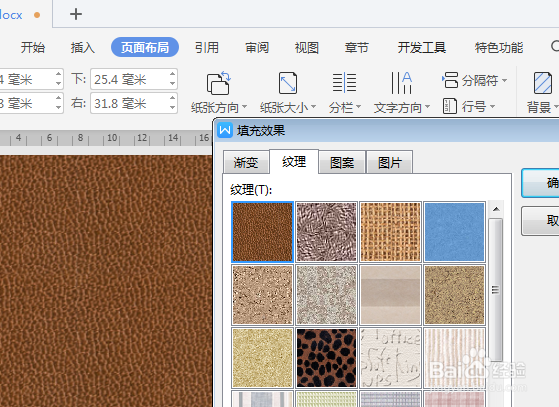
Task: Expand the 纸张方向 dropdown arrow
Action: pyautogui.click(x=245, y=107)
